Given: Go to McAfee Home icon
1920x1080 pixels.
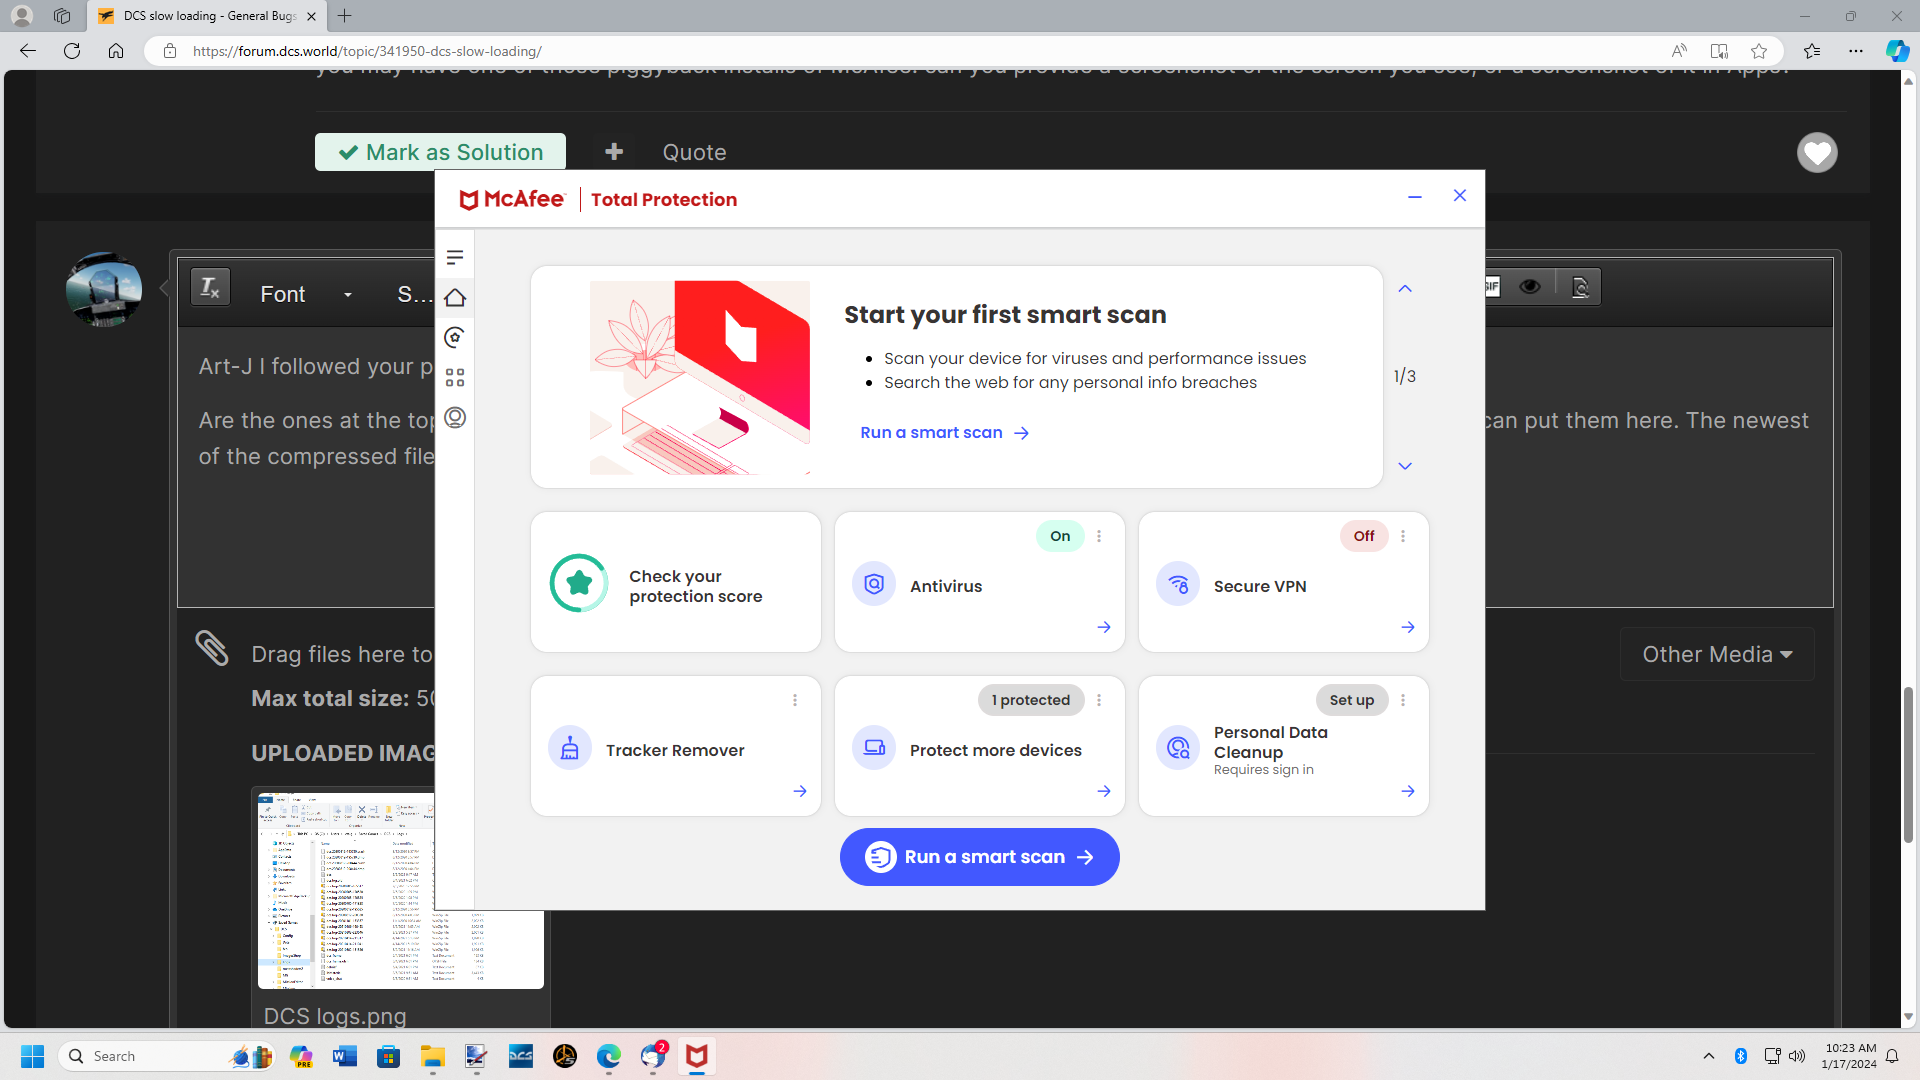Looking at the screenshot, I should [x=455, y=298].
